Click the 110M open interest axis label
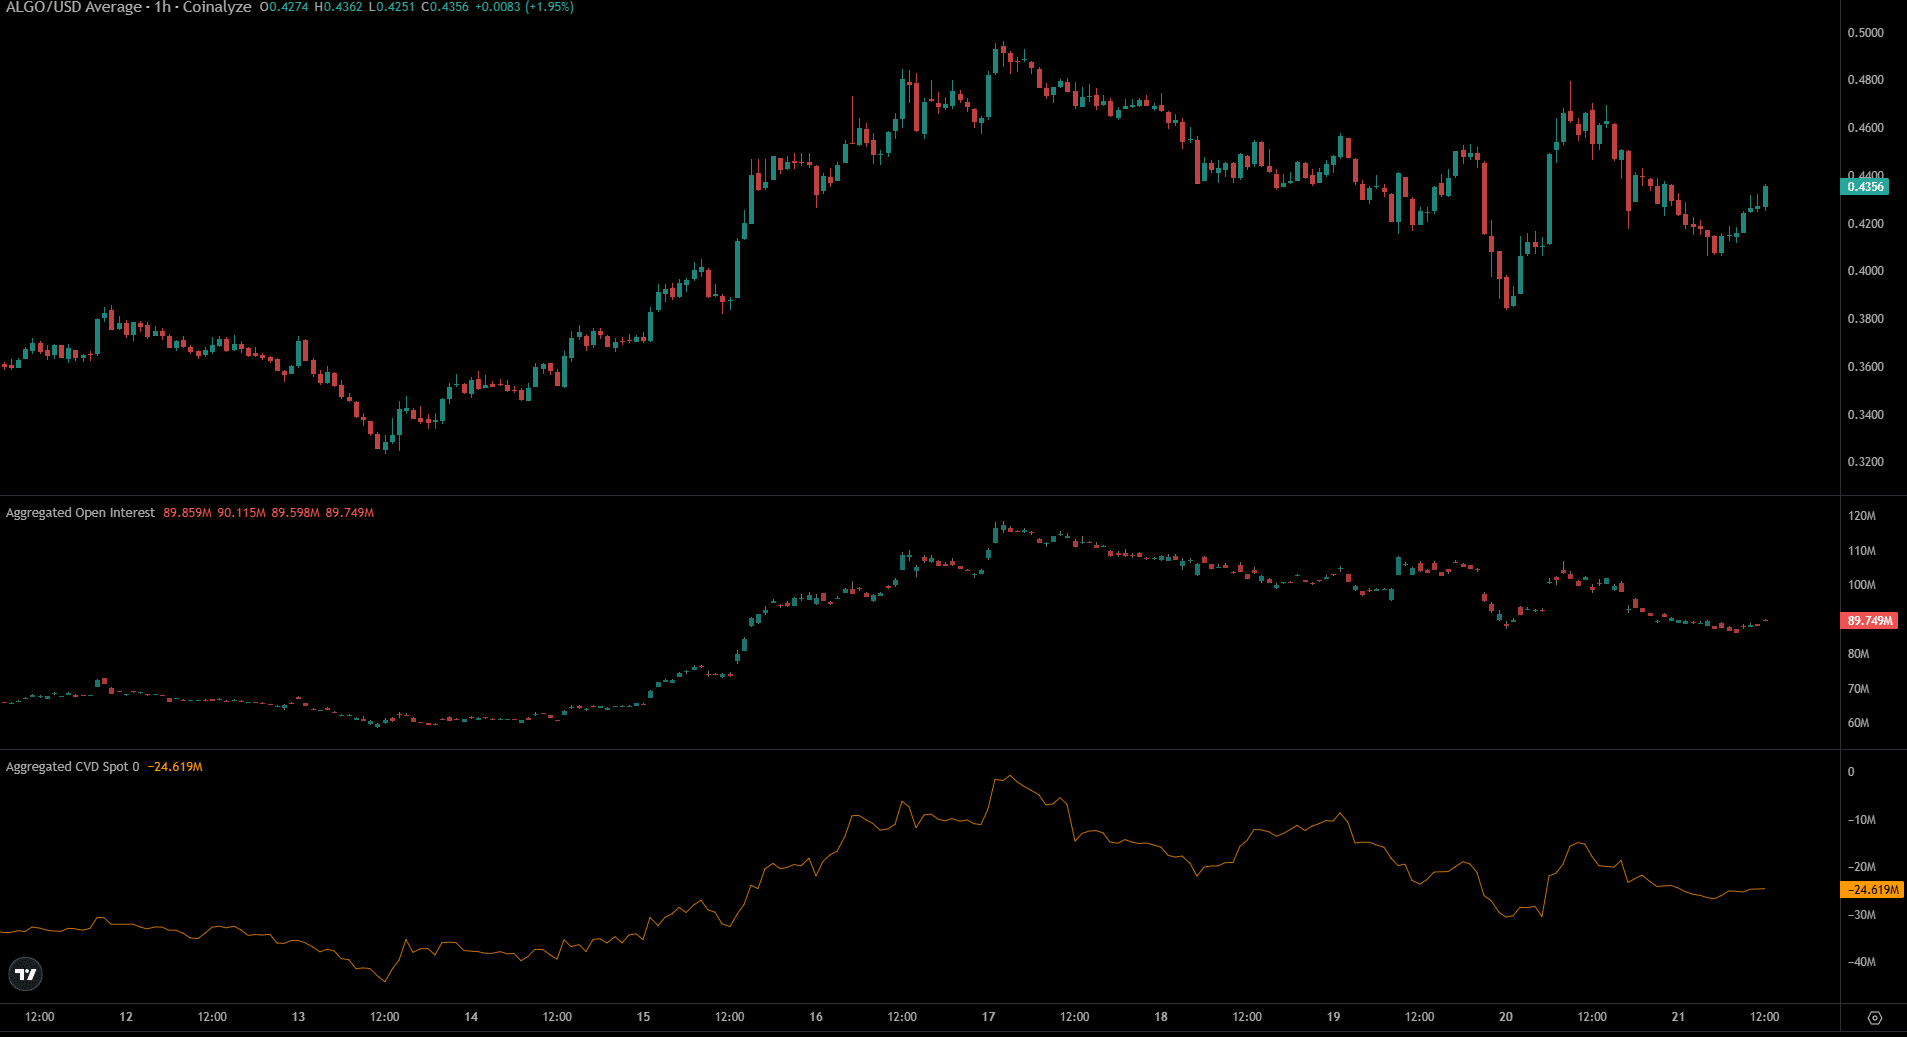Screen dimensions: 1907x1037 click(1862, 551)
